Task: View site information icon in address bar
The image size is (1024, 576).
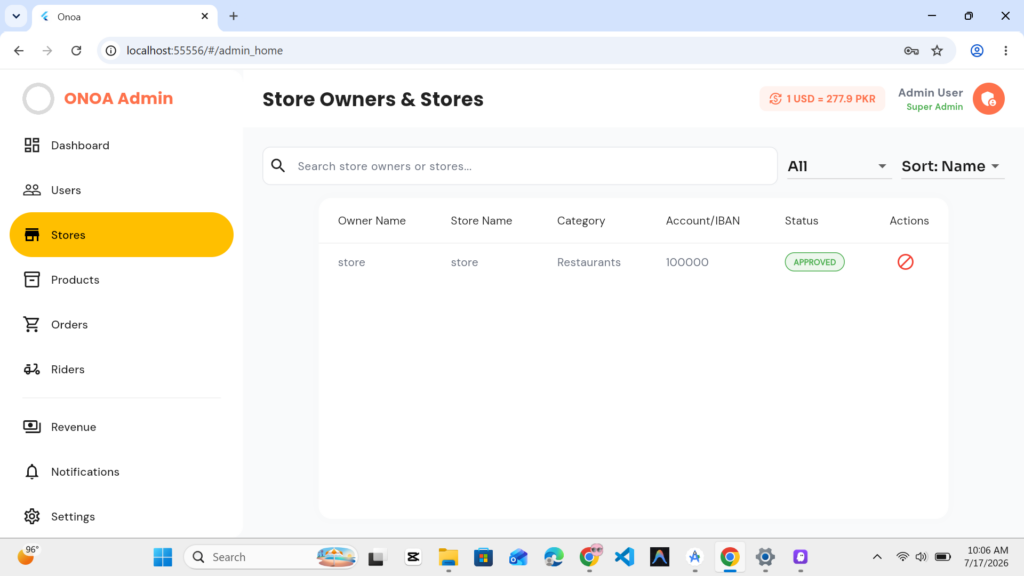Action: (x=111, y=50)
